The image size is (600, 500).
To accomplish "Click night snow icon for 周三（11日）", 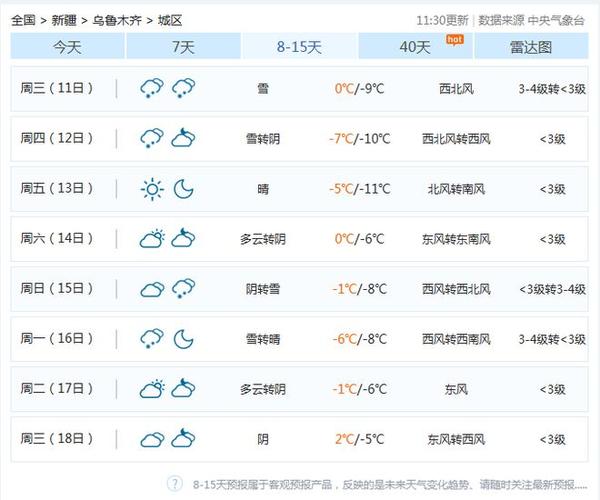I will pos(183,88).
